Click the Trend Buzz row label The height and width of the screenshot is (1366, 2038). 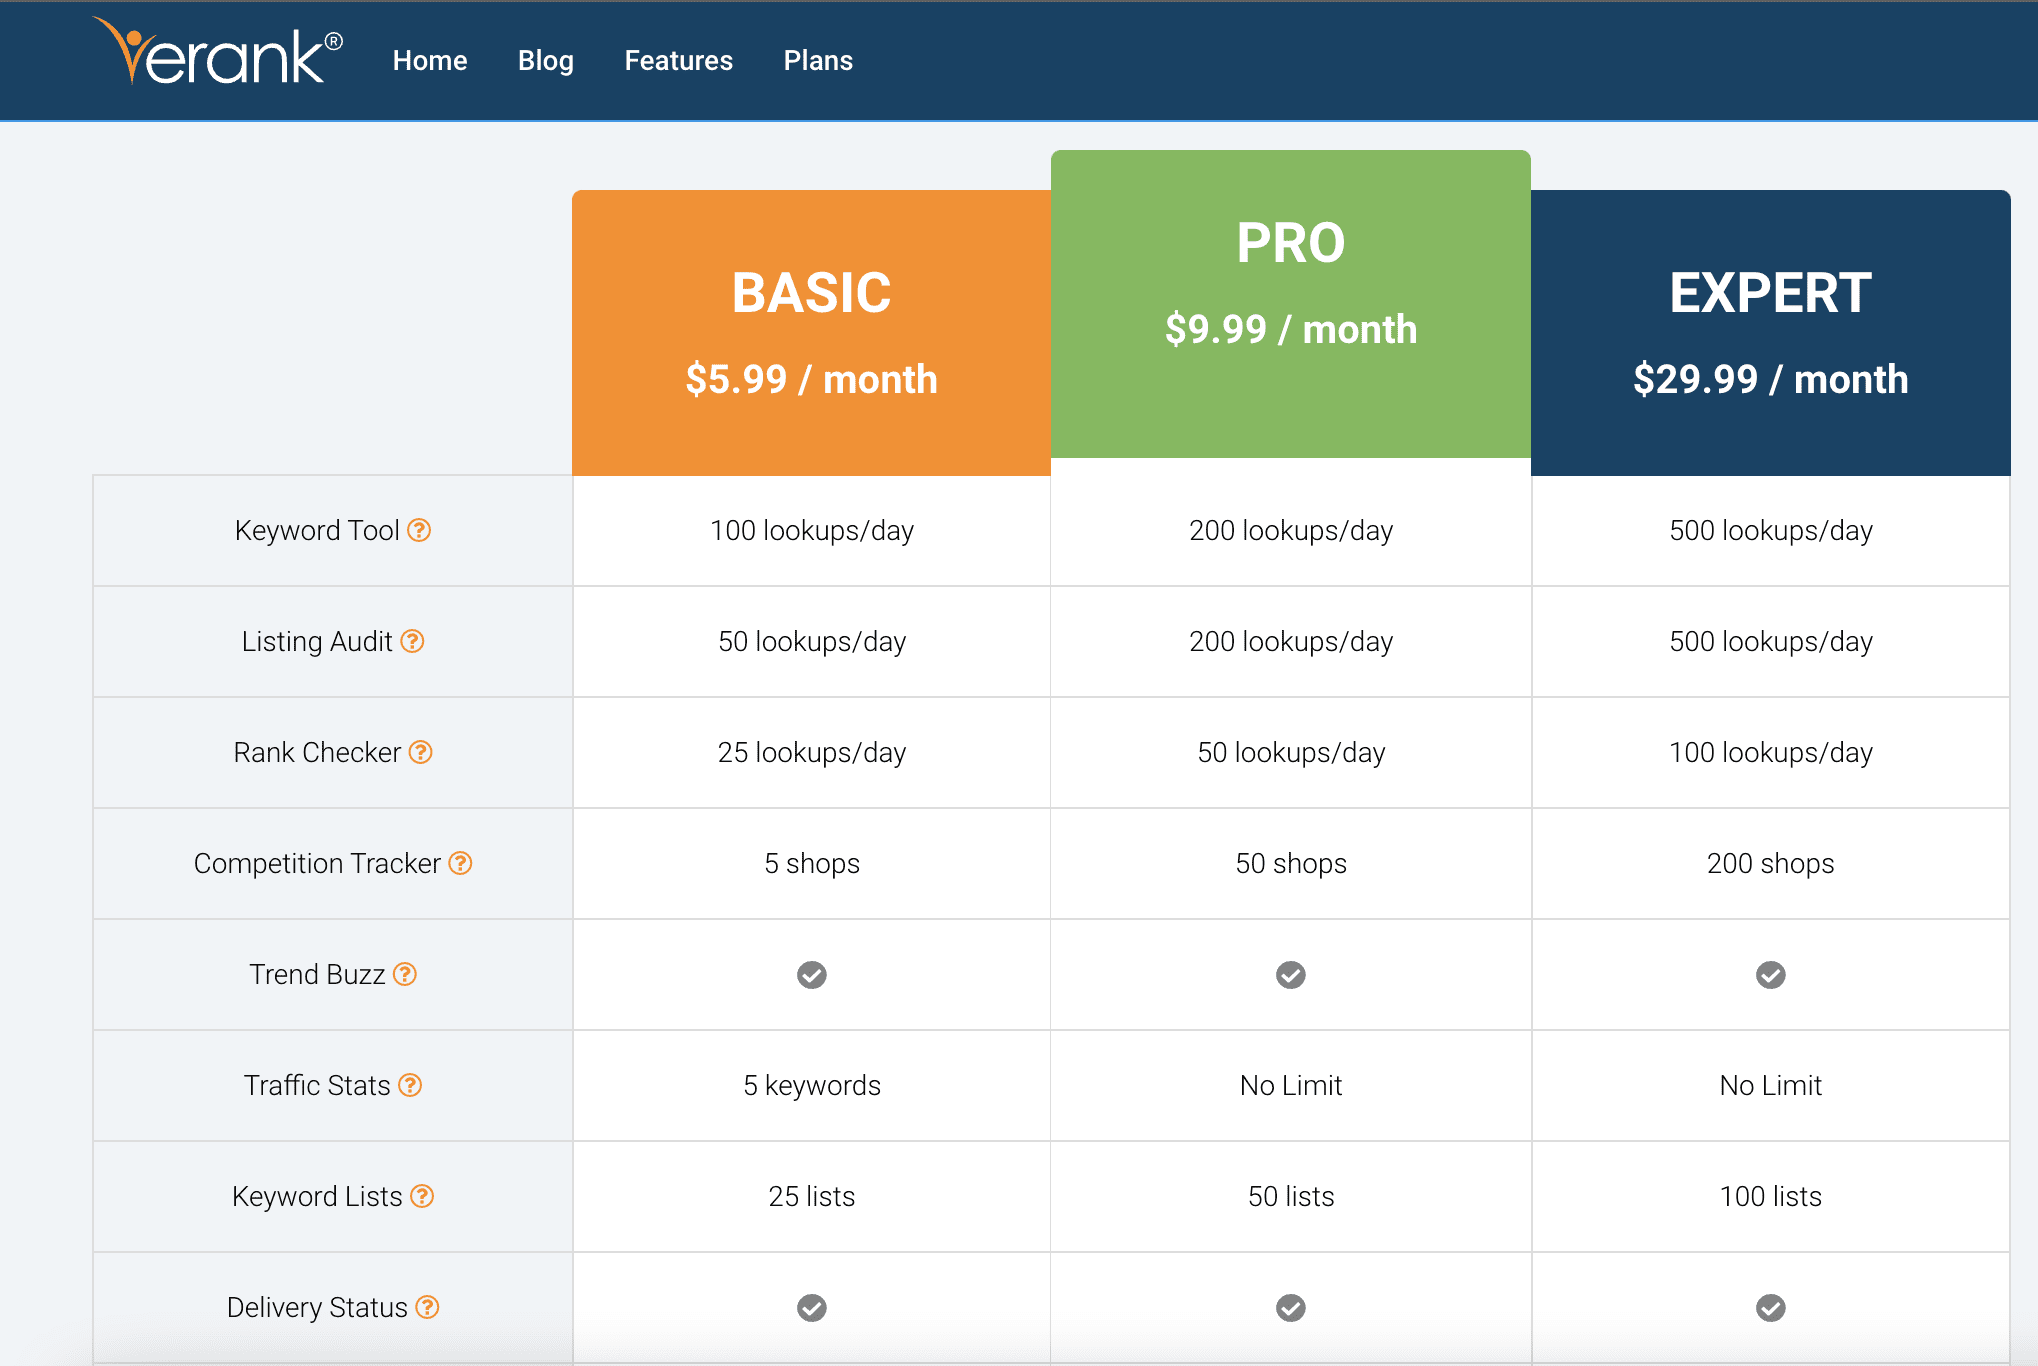click(317, 974)
